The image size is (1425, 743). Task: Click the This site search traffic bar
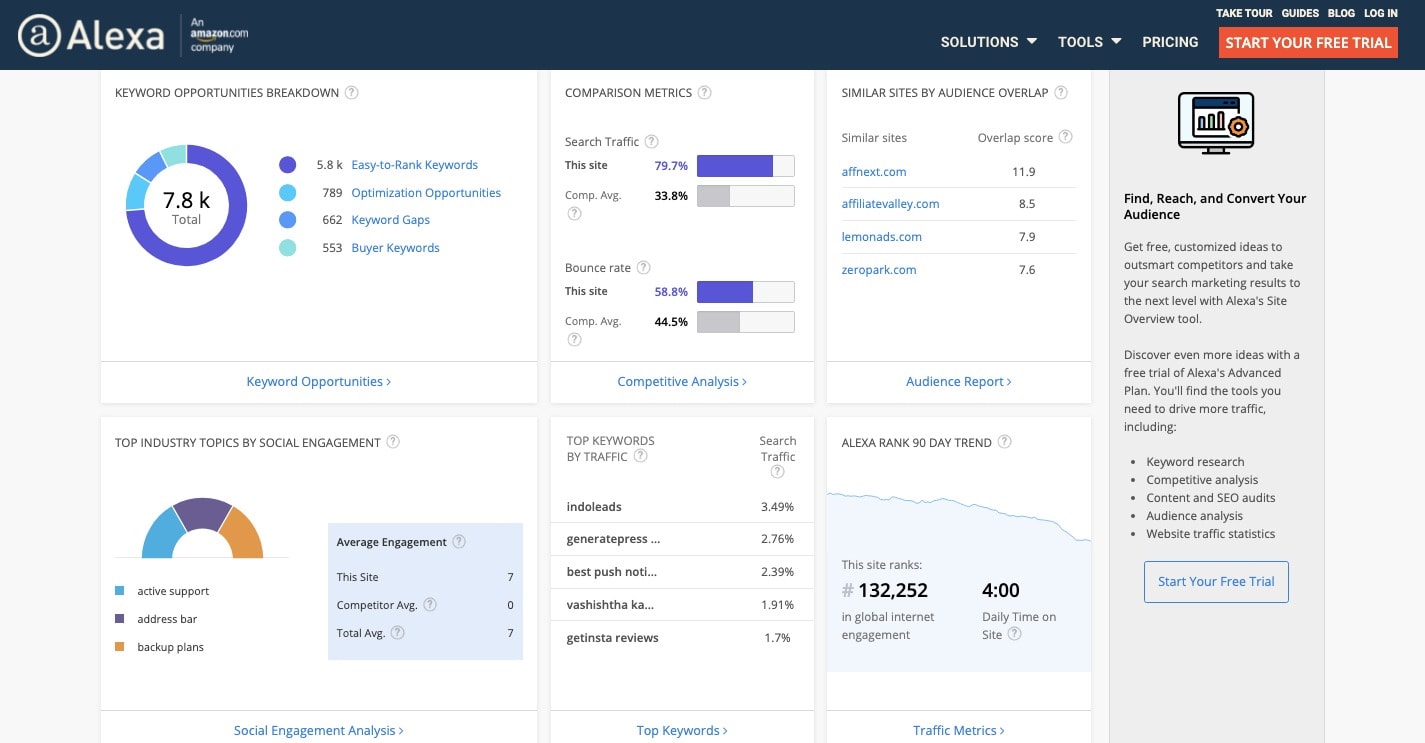(x=745, y=166)
